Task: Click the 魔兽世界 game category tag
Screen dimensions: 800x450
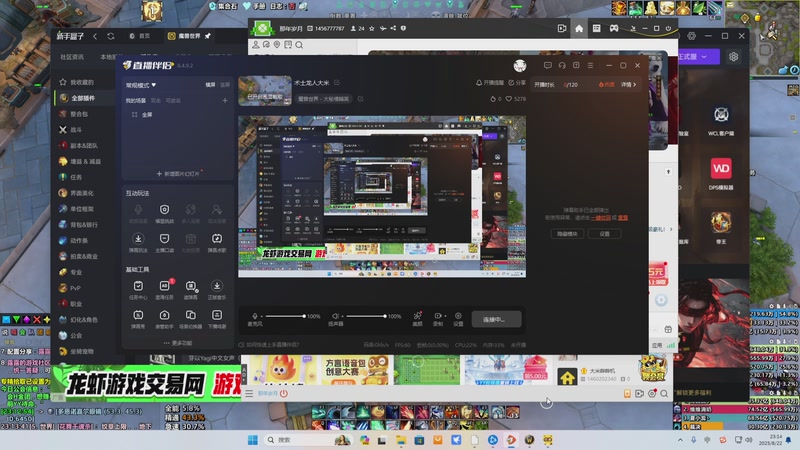Action: click(323, 99)
